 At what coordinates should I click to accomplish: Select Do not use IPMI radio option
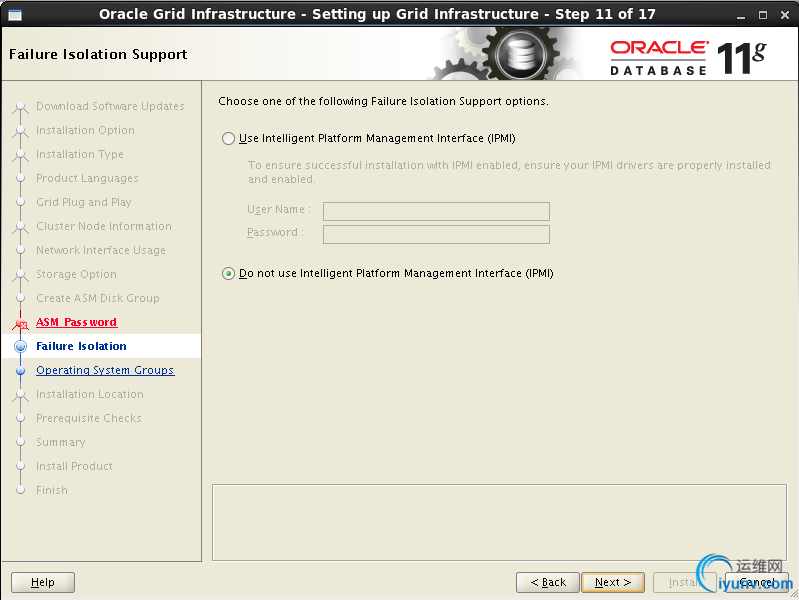point(228,274)
